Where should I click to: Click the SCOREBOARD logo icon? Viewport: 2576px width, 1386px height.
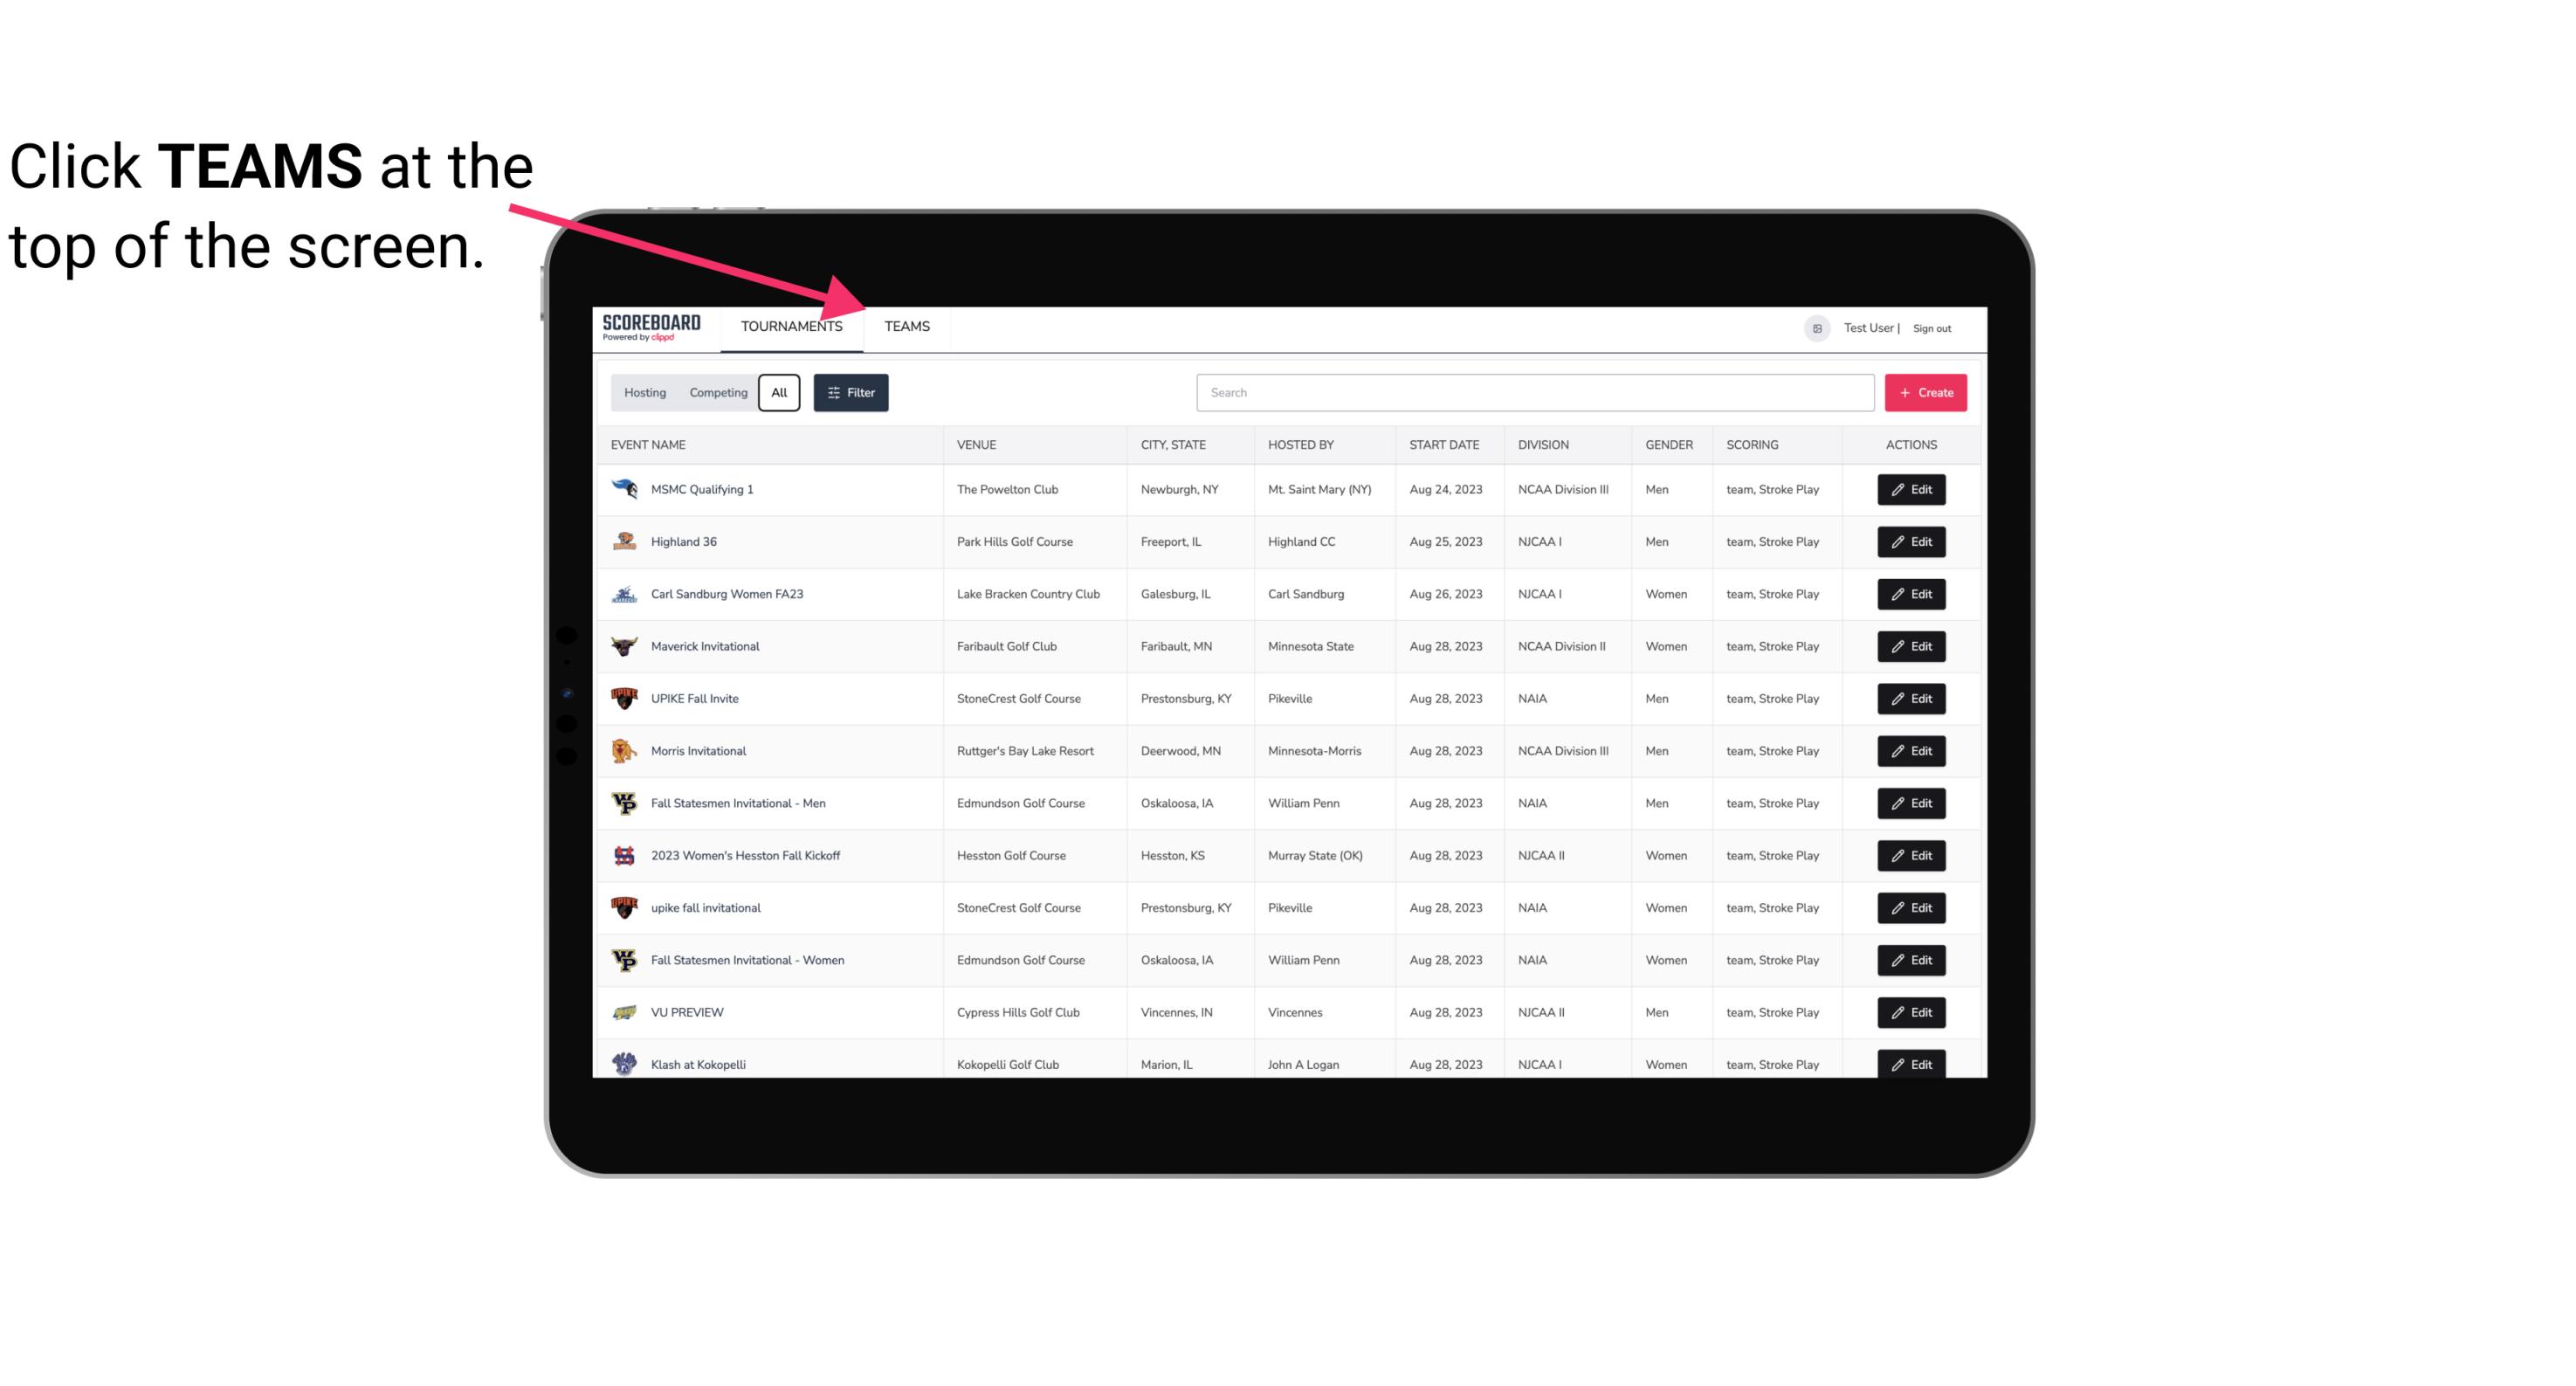[x=648, y=326]
